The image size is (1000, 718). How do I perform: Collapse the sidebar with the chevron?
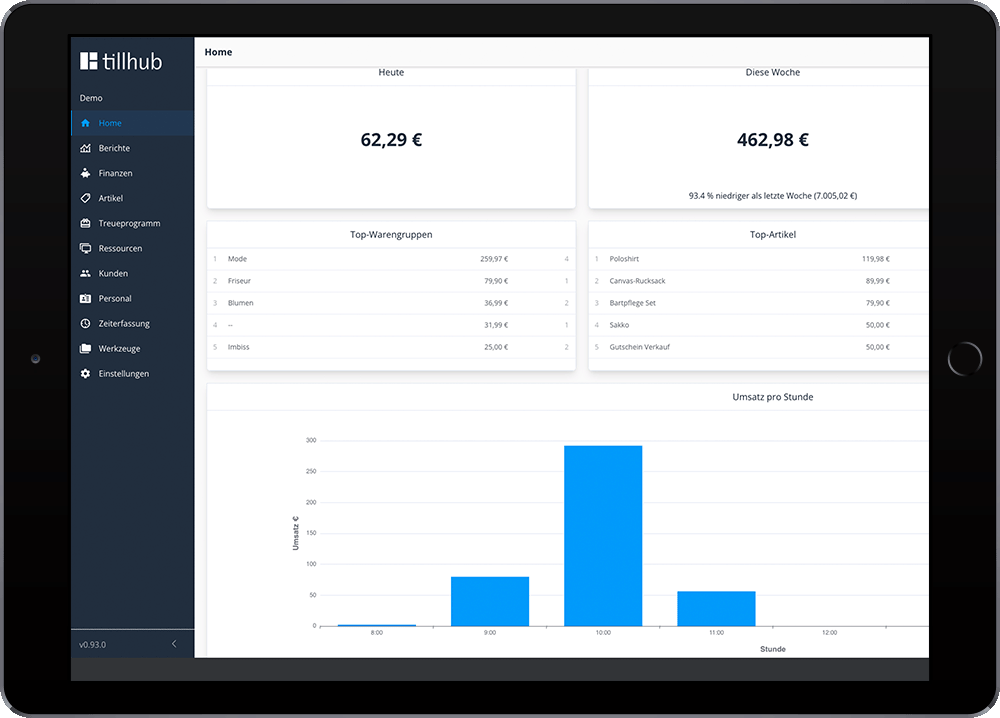point(173,644)
